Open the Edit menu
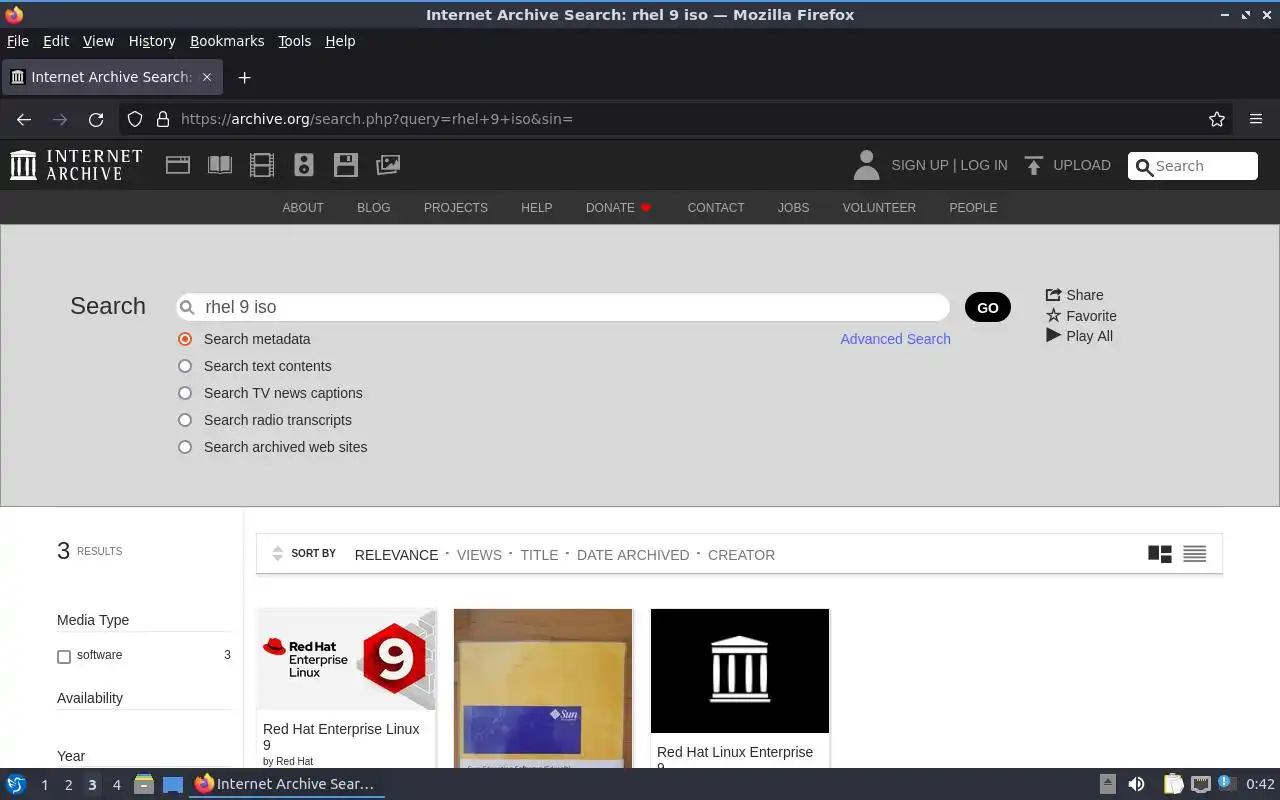The image size is (1280, 800). pyautogui.click(x=56, y=41)
